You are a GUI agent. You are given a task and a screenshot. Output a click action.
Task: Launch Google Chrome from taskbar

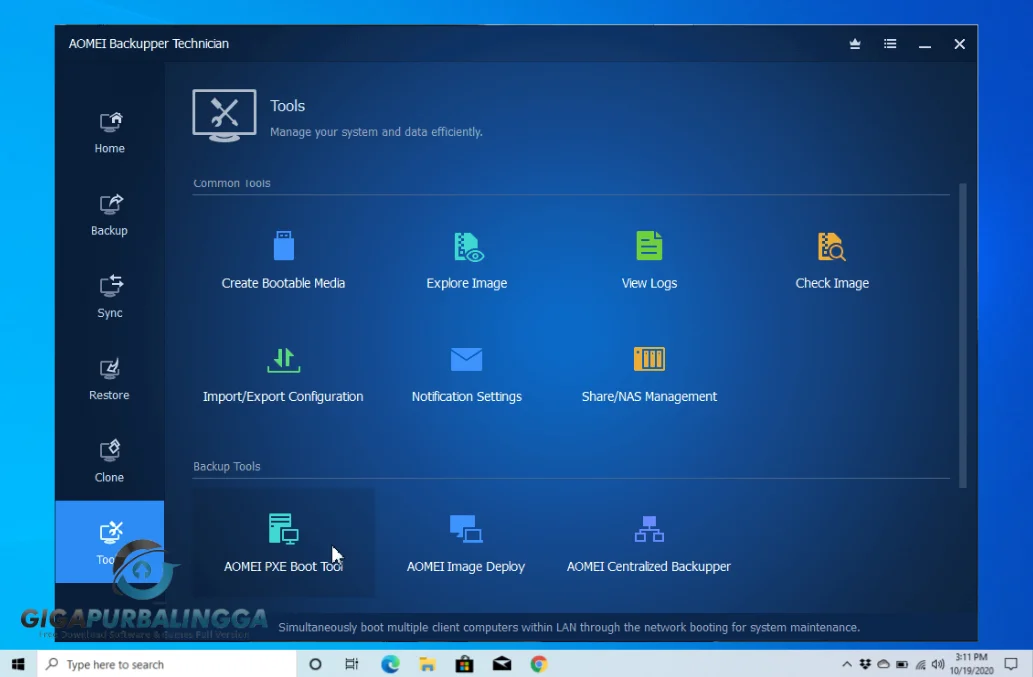tap(539, 664)
